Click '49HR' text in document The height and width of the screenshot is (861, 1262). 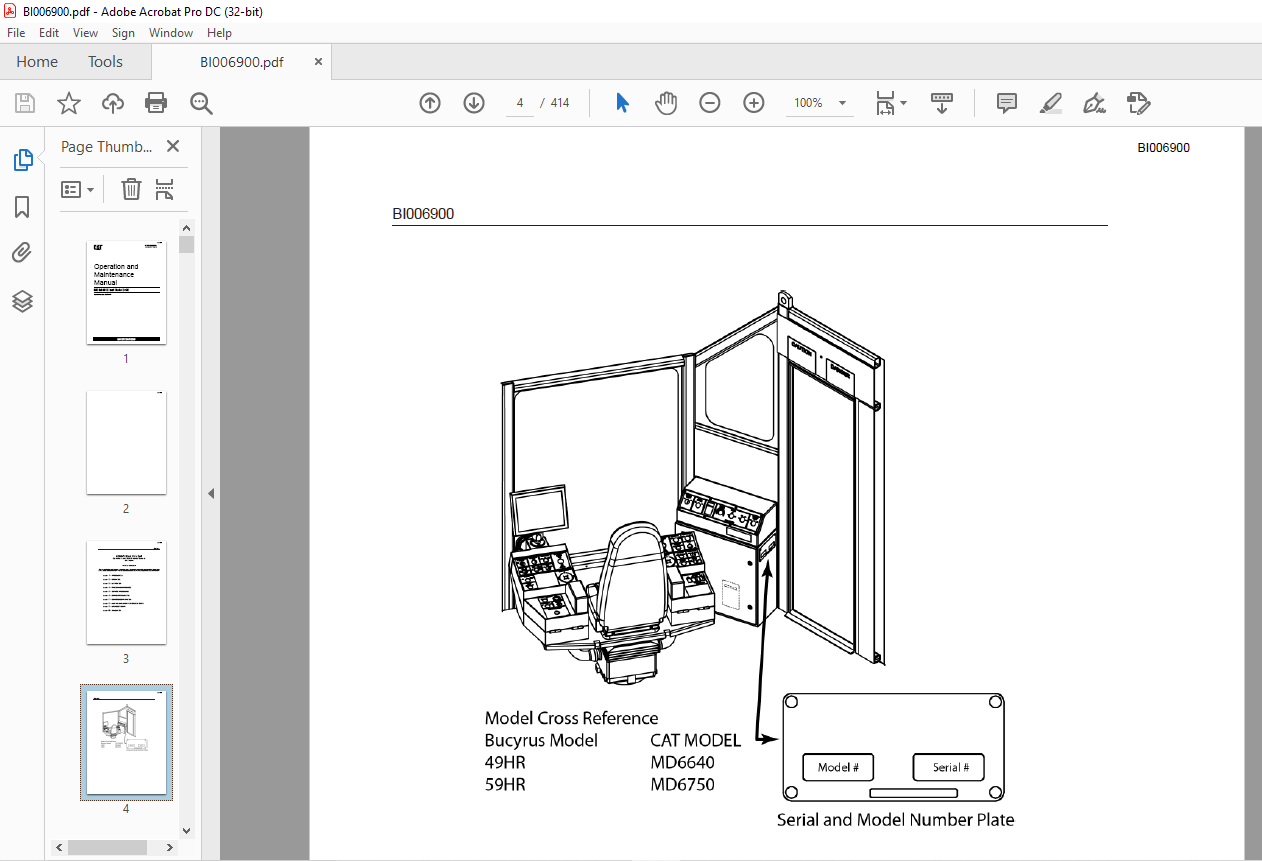coord(505,762)
